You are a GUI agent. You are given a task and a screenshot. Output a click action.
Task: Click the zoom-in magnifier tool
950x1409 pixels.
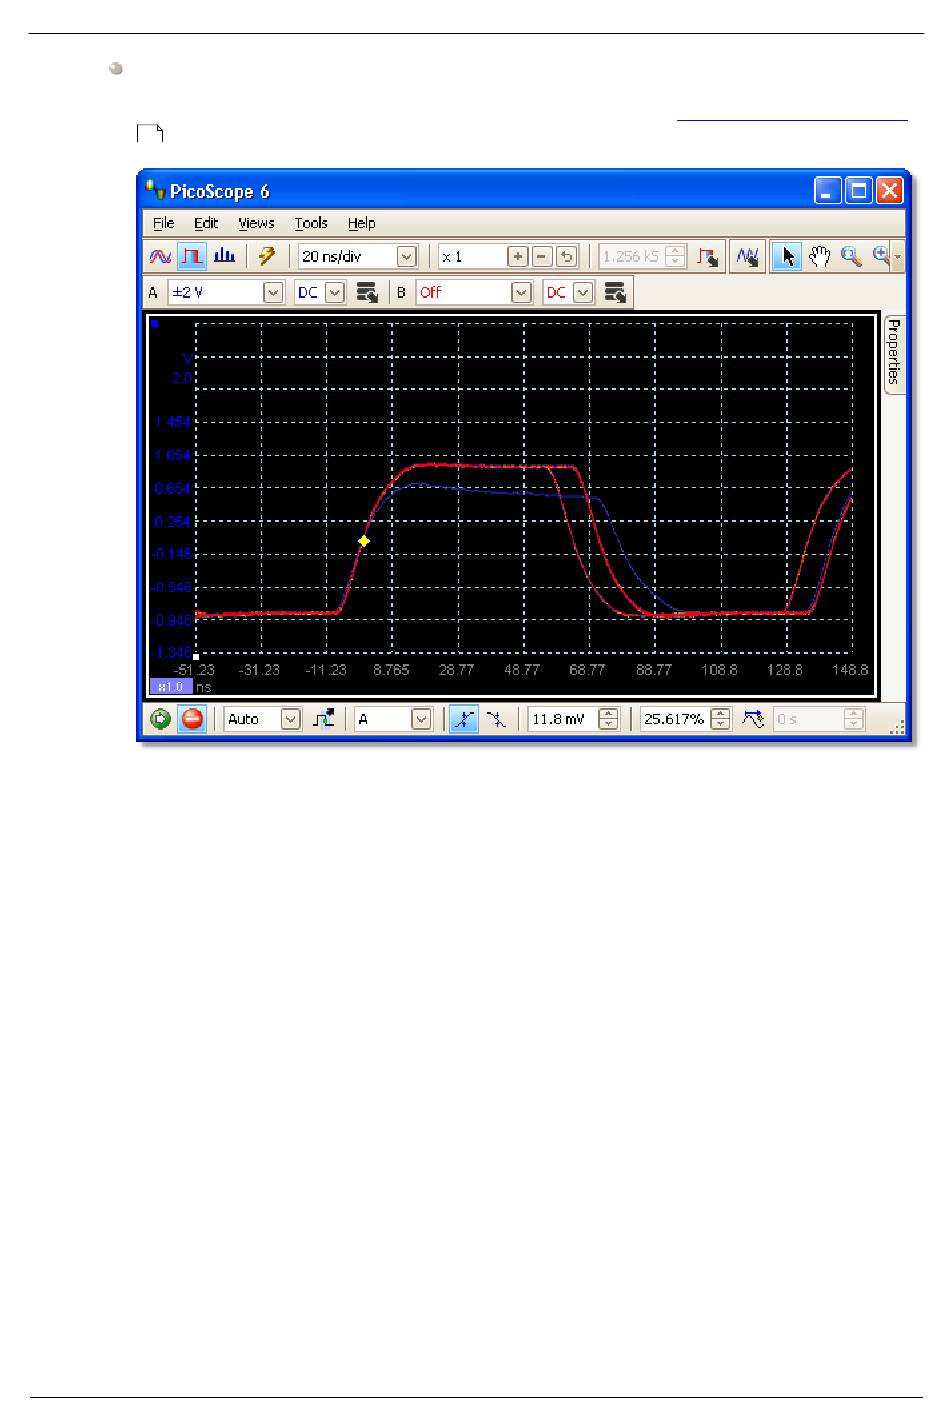pyautogui.click(x=881, y=257)
